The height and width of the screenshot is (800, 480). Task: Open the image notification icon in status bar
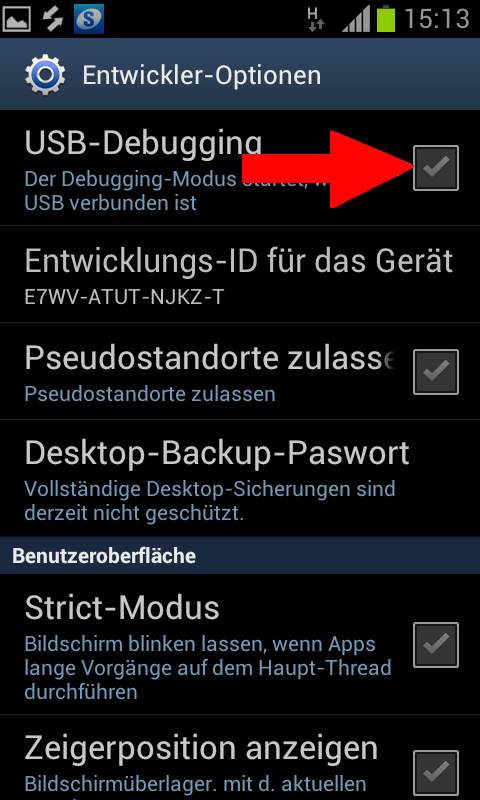pos(16,19)
